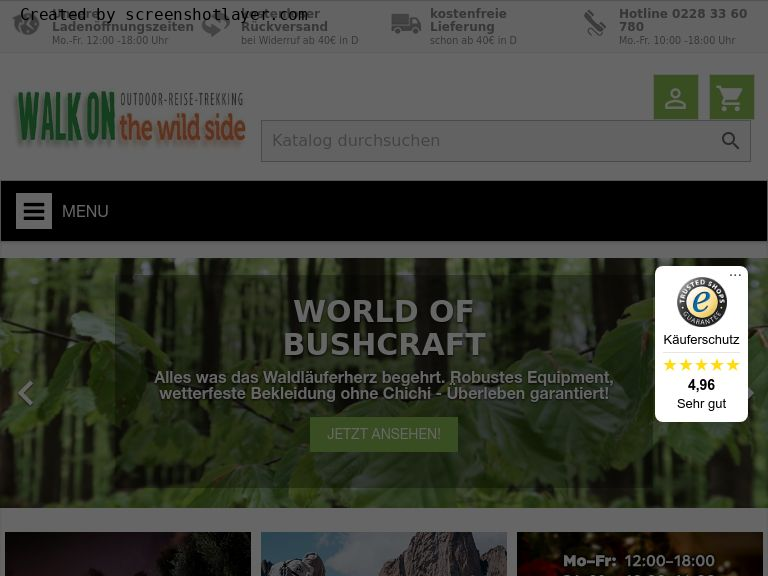The image size is (768, 576).
Task: Open the hamburger MENU icon
Action: (34, 211)
